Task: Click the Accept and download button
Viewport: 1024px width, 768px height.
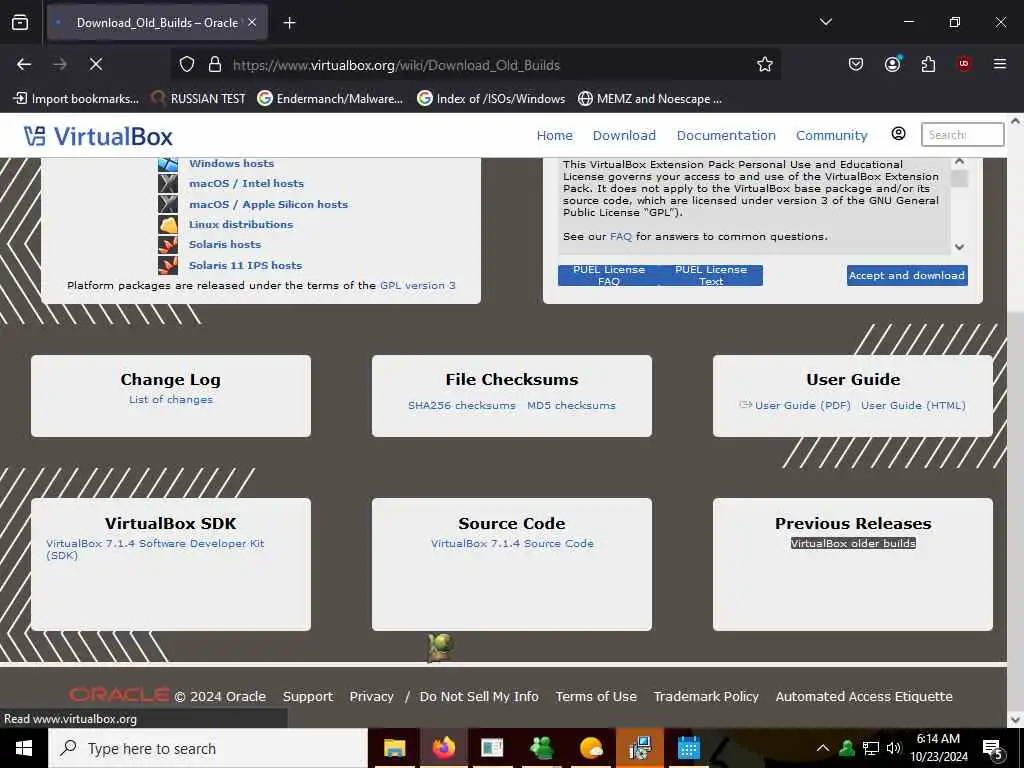Action: coord(907,276)
